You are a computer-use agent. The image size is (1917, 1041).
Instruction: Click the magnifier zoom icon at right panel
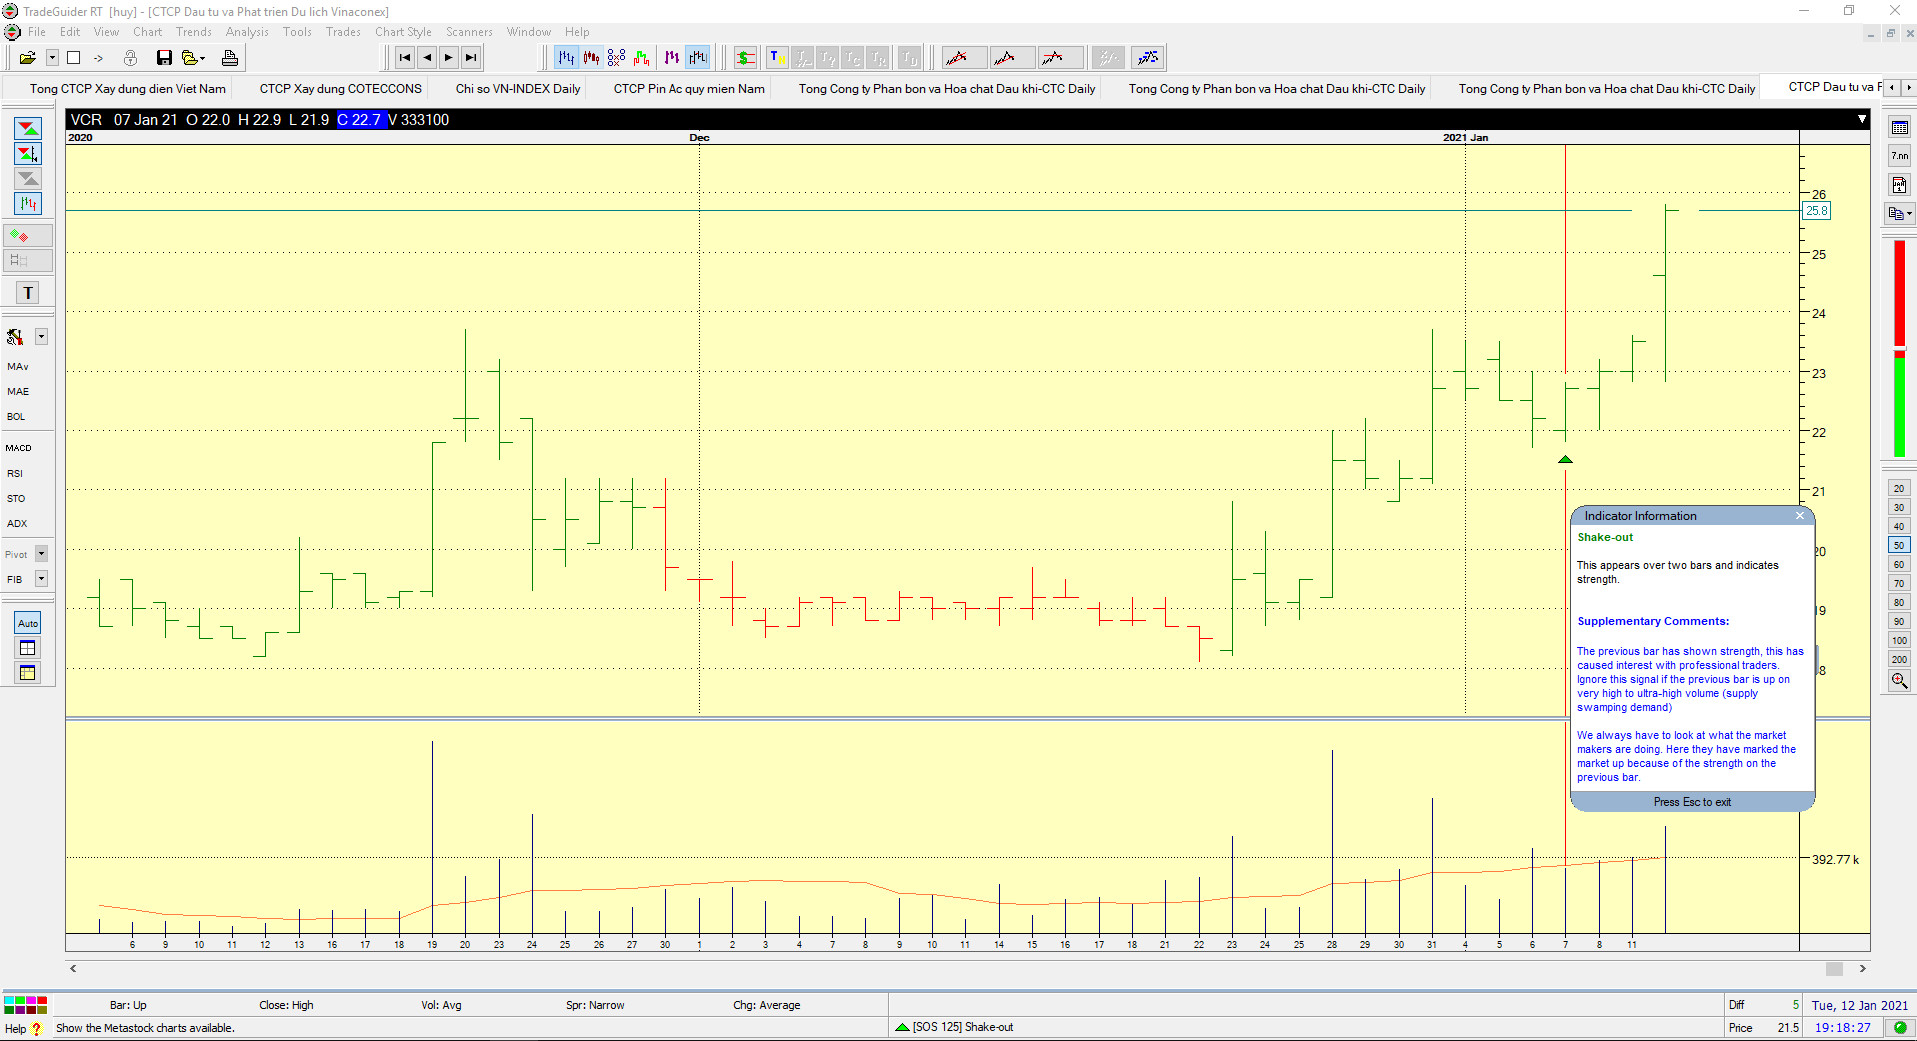1898,681
